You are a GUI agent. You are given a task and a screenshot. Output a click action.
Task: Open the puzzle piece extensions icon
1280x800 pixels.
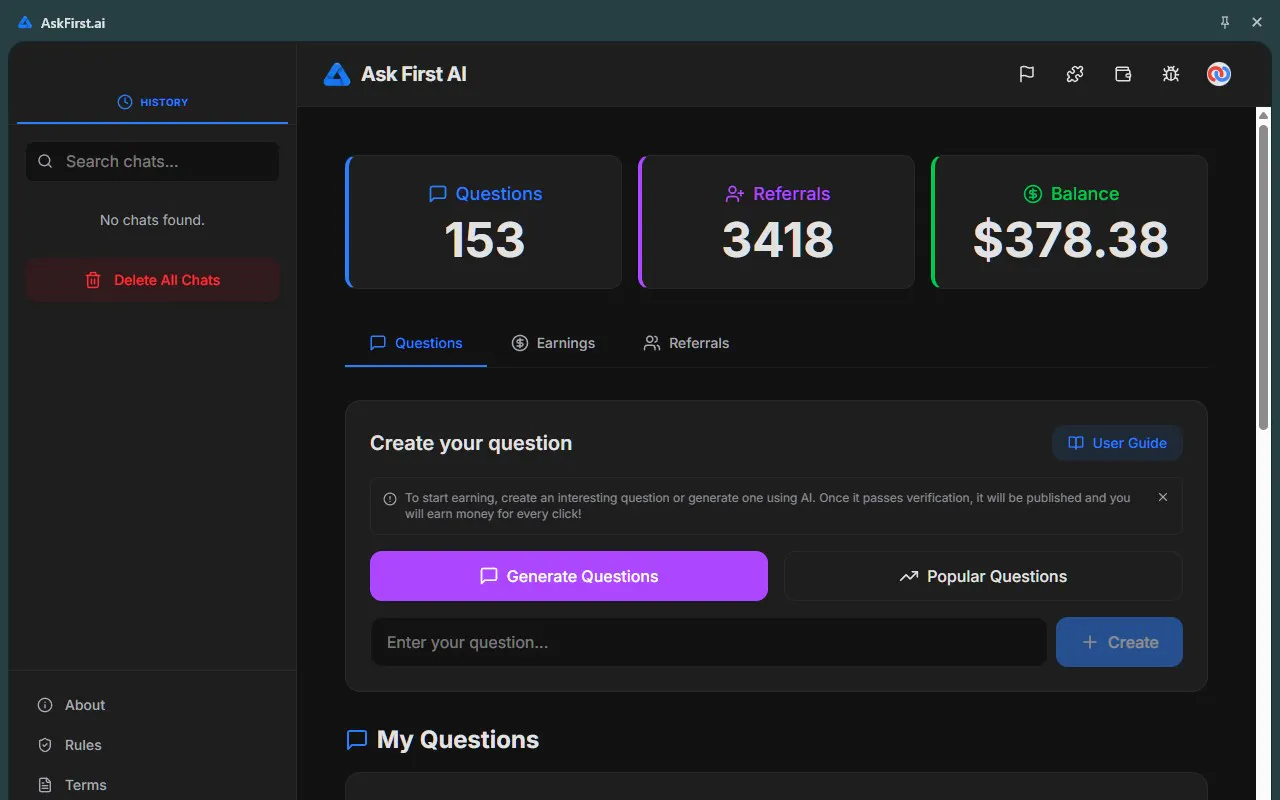coord(1075,74)
